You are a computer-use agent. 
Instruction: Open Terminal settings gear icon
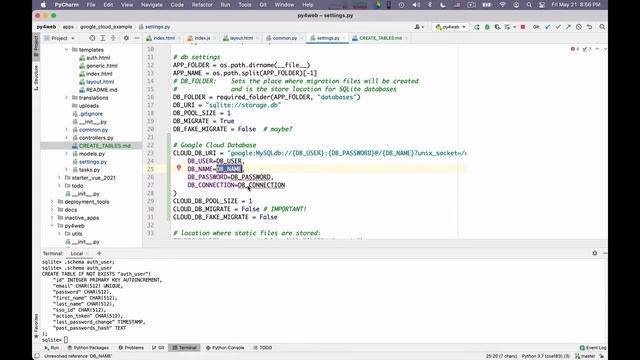[594, 253]
